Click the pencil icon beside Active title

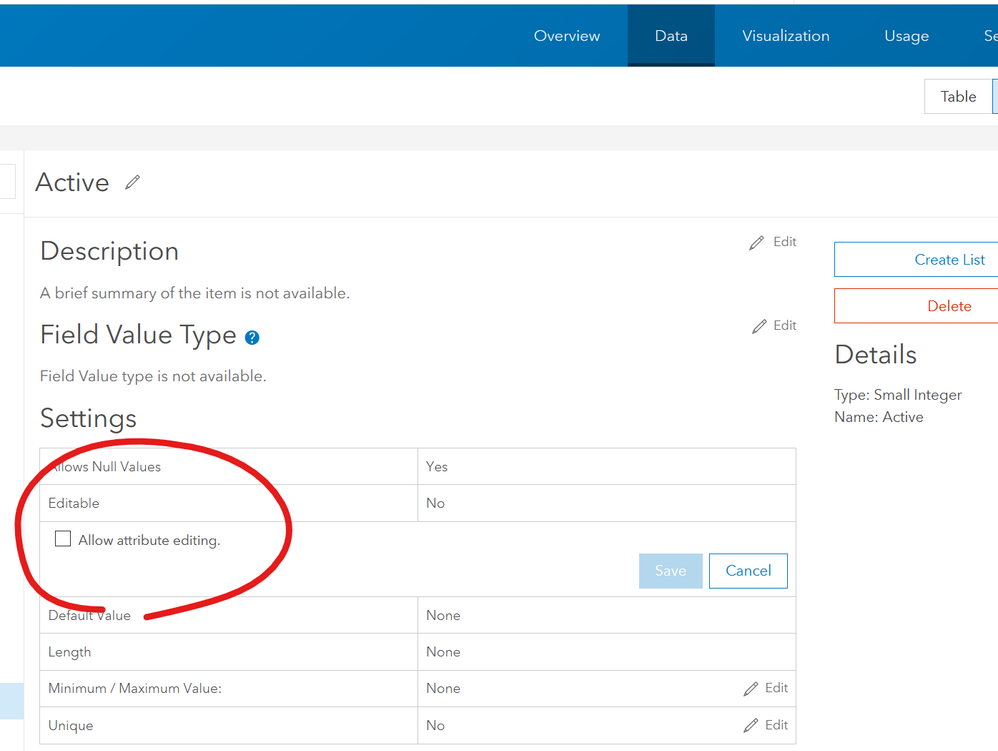click(132, 182)
